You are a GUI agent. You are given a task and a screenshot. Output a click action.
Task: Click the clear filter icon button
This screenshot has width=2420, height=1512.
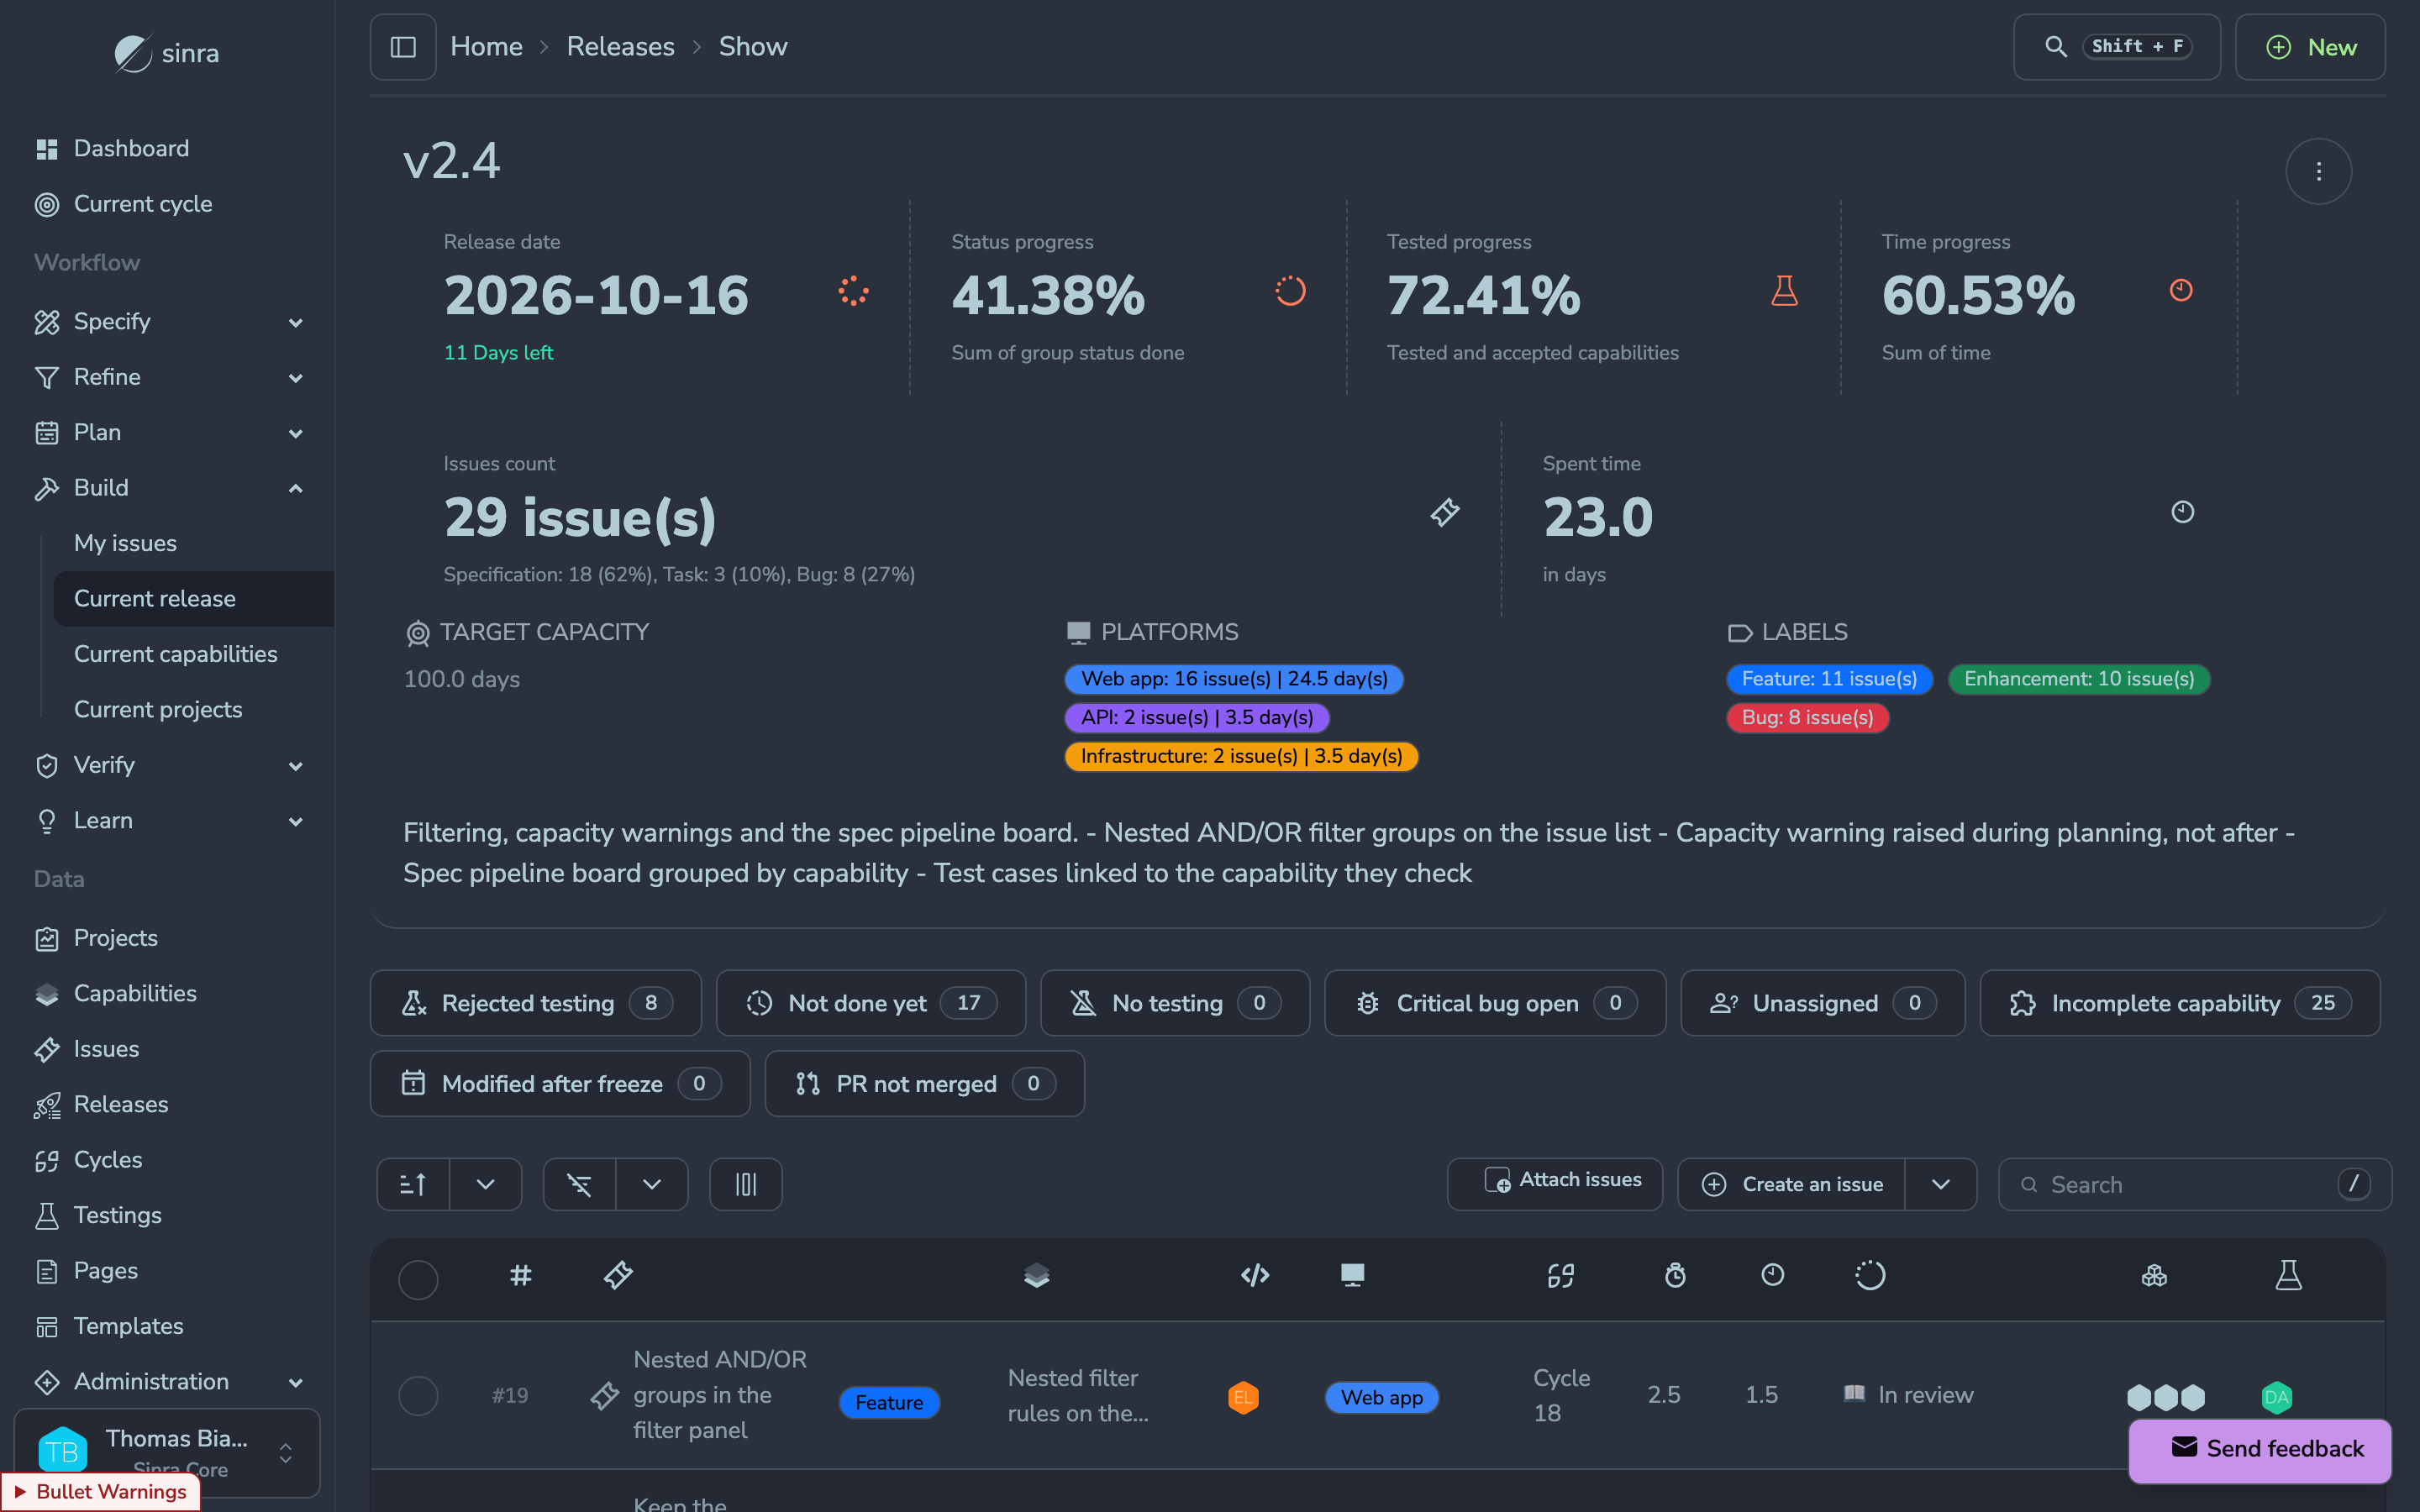(580, 1184)
